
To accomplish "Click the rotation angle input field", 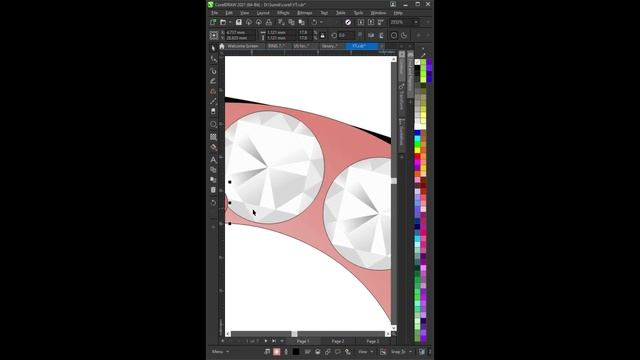I will point(346,36).
